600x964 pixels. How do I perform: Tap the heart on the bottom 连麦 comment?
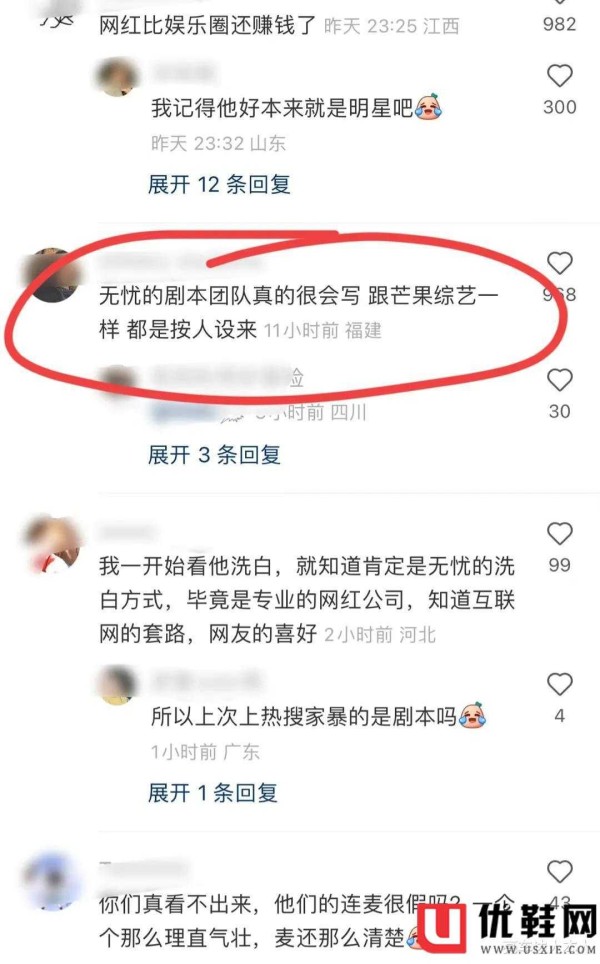pos(559,872)
